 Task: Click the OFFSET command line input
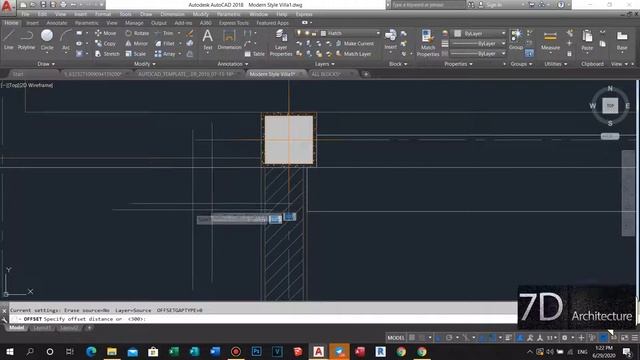tap(263, 319)
